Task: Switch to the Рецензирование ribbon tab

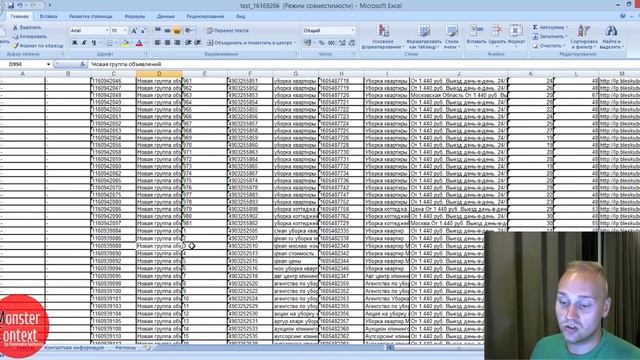Action: 205,16
